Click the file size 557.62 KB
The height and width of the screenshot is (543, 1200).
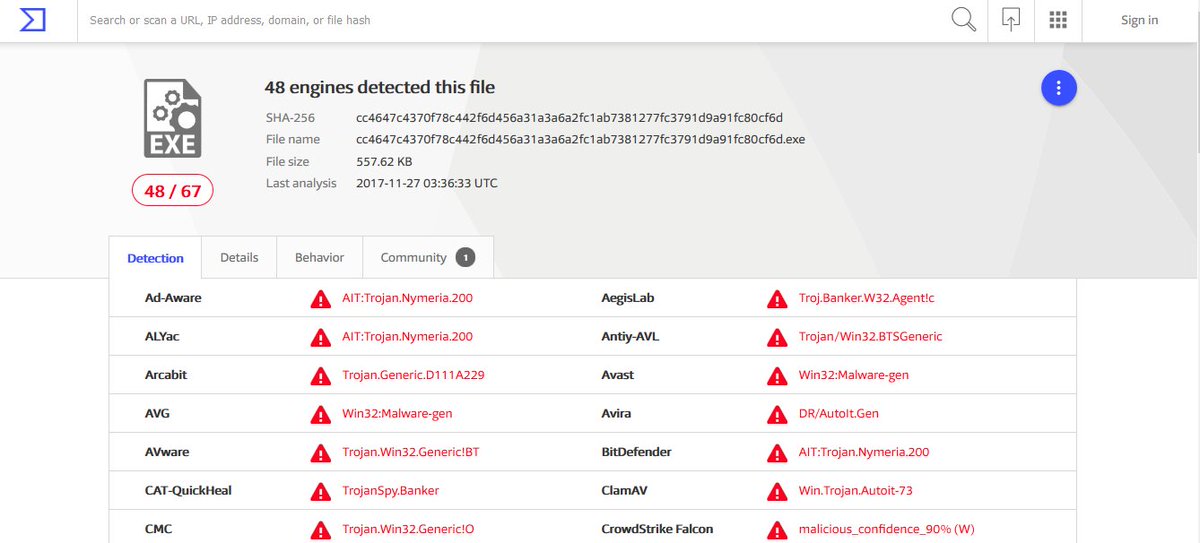384,162
